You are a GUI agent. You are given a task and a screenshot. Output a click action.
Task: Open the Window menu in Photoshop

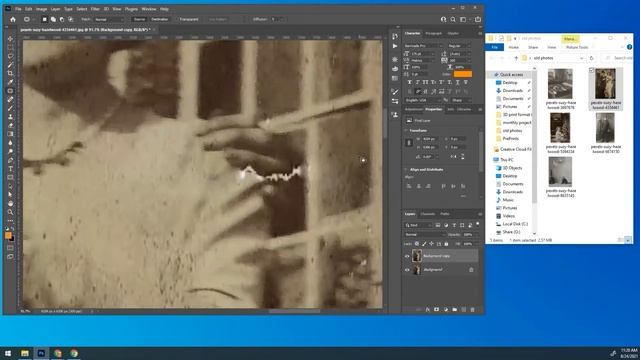[149, 9]
